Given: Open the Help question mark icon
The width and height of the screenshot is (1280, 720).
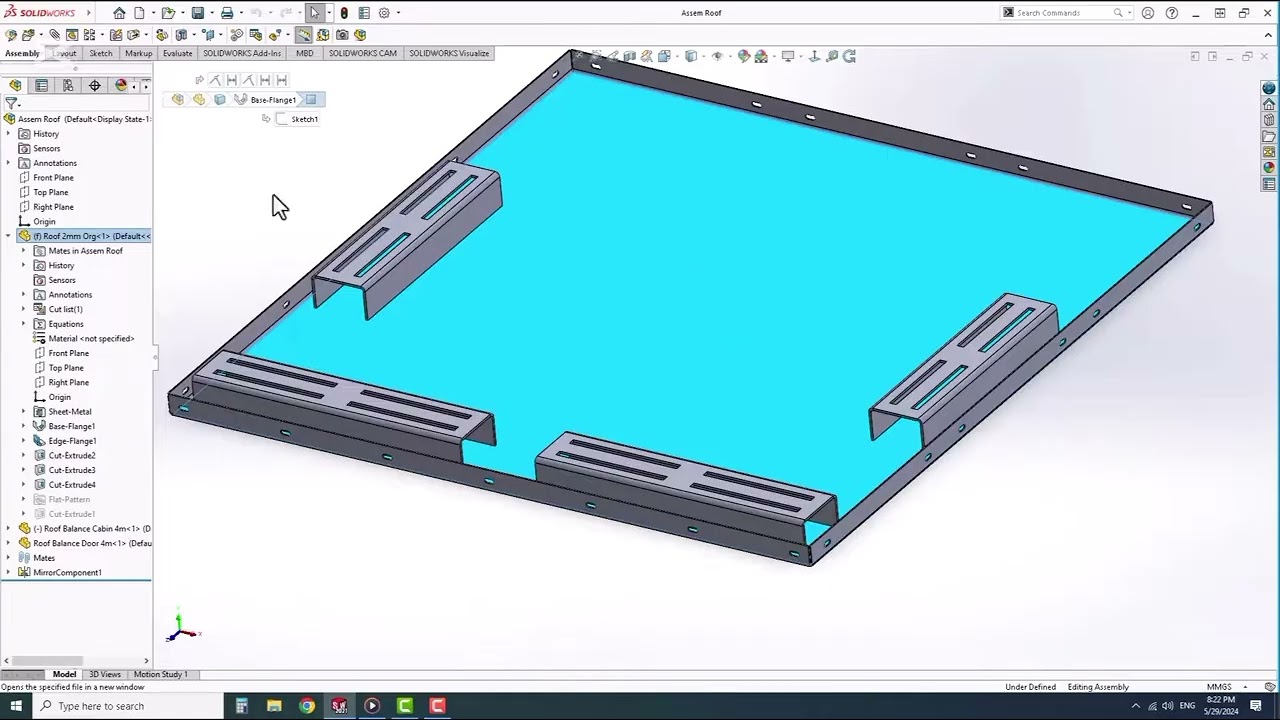Looking at the screenshot, I should (x=1171, y=13).
